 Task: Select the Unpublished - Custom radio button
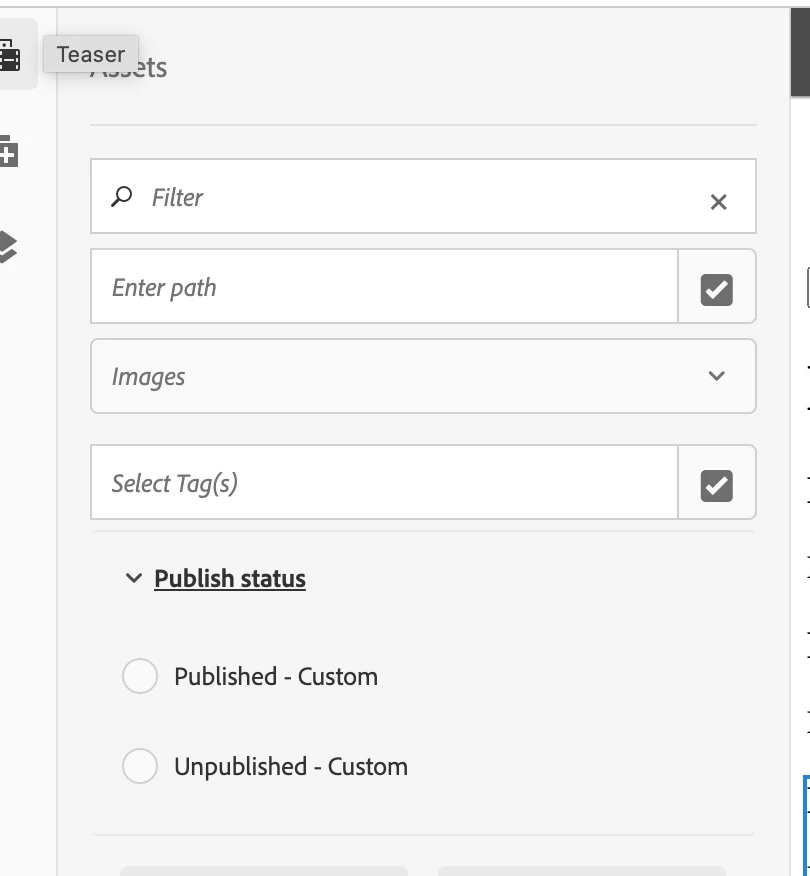[140, 766]
